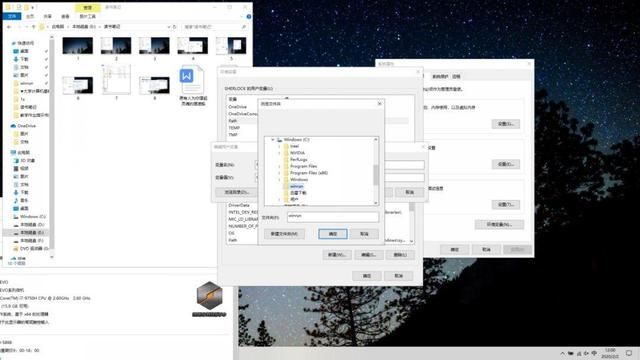Image resolution: width=640 pixels, height=360 pixels.
Task: Select the WPS document file in Explorer
Action: tap(193, 87)
